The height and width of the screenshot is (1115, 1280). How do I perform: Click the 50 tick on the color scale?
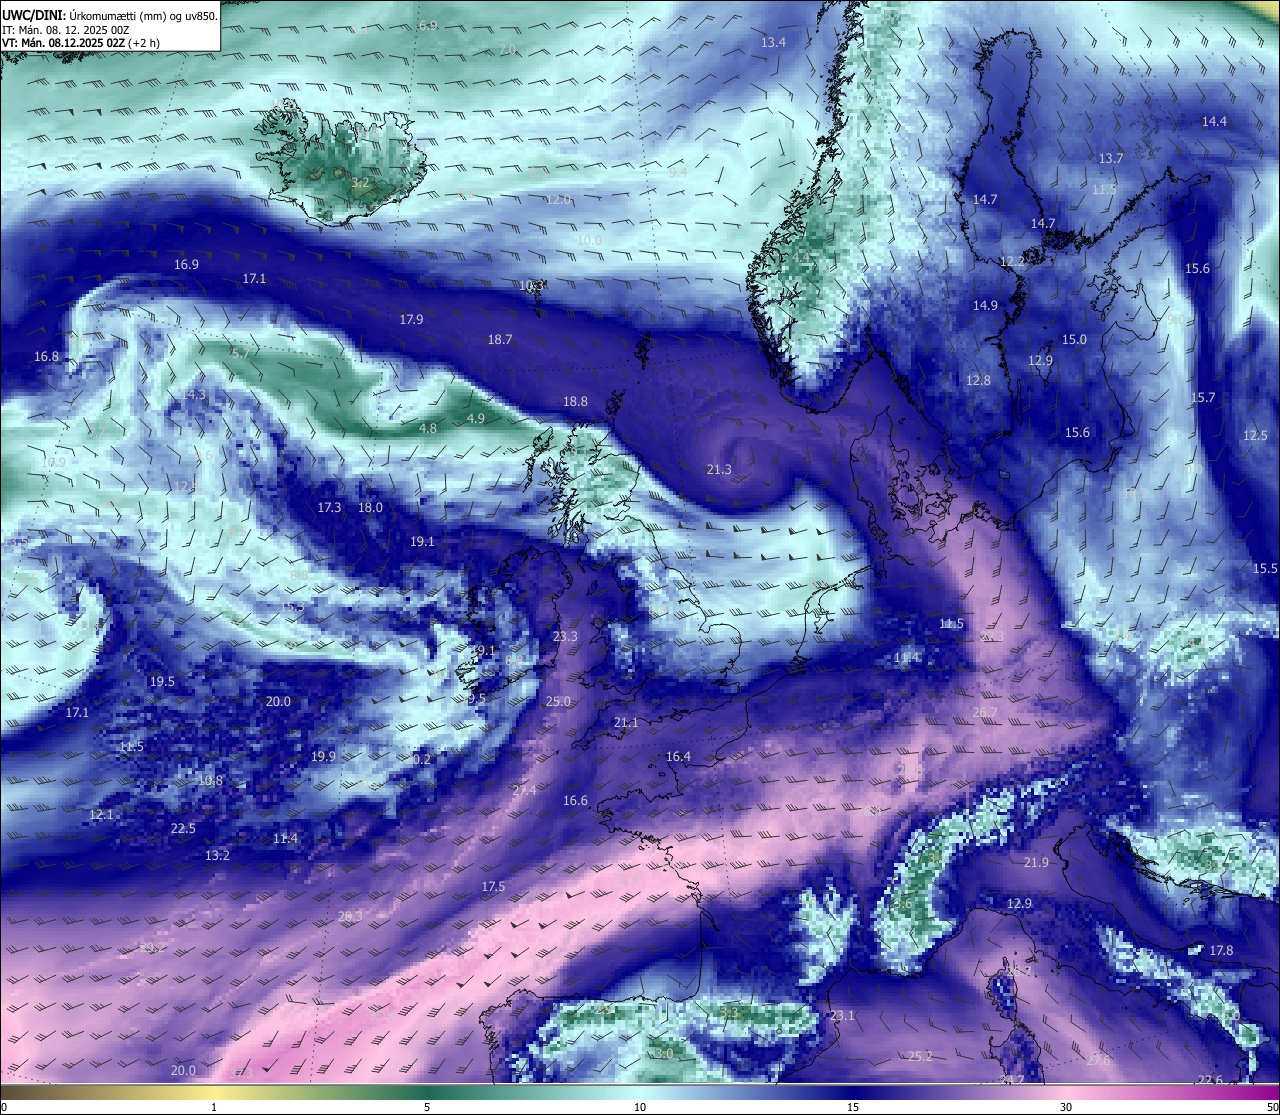1272,1107
